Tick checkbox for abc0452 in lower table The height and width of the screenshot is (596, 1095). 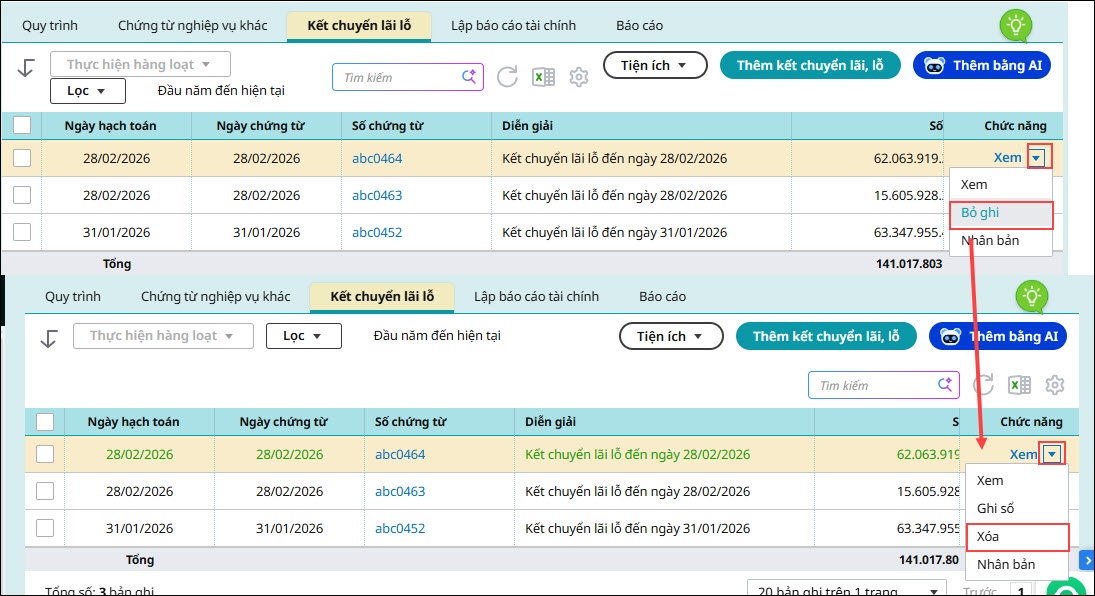[45, 528]
